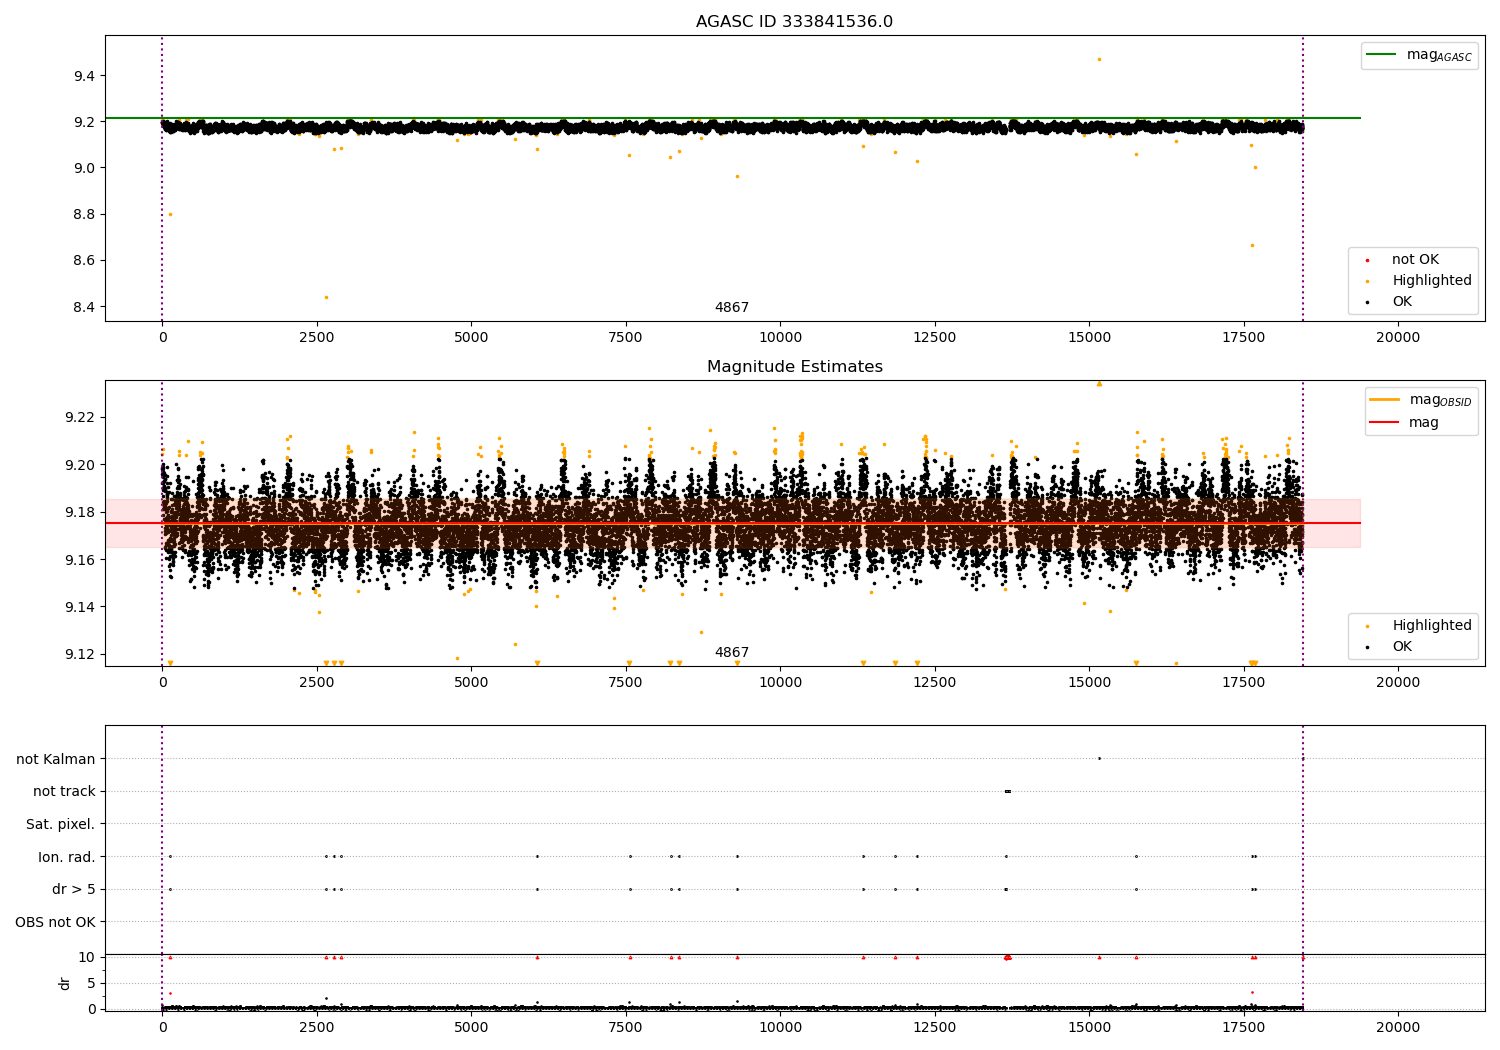This screenshot has height=1050, width=1500.
Task: Click the 9.22 tick on the middle plot
Action: pos(80,417)
